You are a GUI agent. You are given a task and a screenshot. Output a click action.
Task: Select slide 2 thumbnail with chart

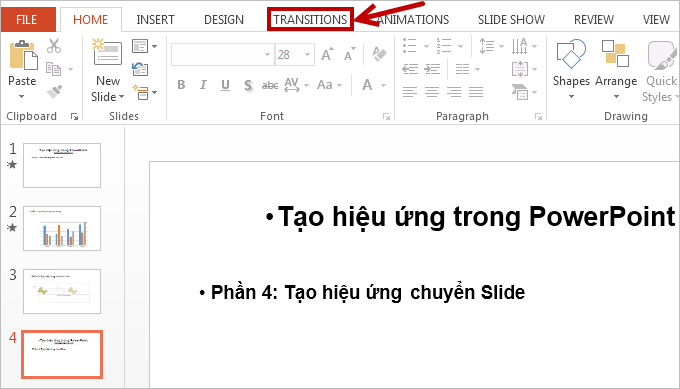tap(62, 228)
